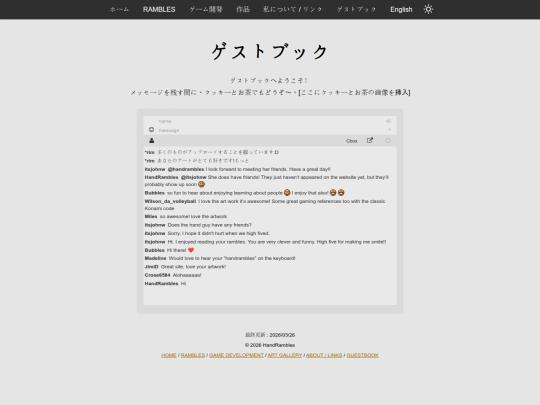Click emoji after 'probably show up soon'
Image resolution: width=540 pixels, height=405 pixels.
[x=201, y=184]
